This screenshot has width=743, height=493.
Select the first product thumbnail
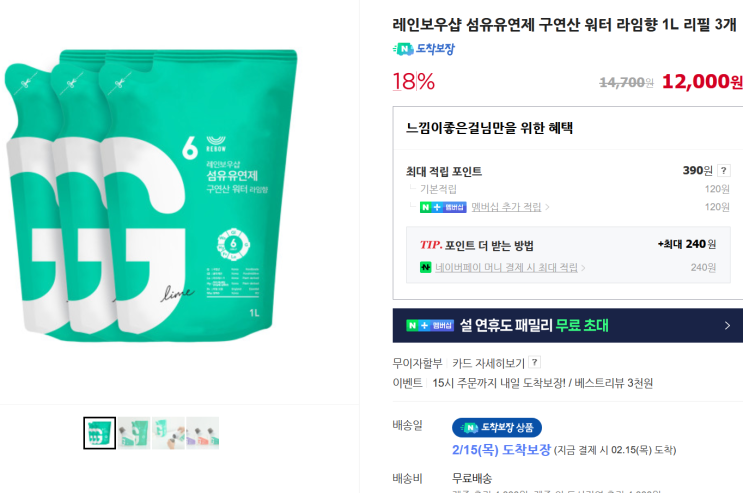pyautogui.click(x=100, y=433)
